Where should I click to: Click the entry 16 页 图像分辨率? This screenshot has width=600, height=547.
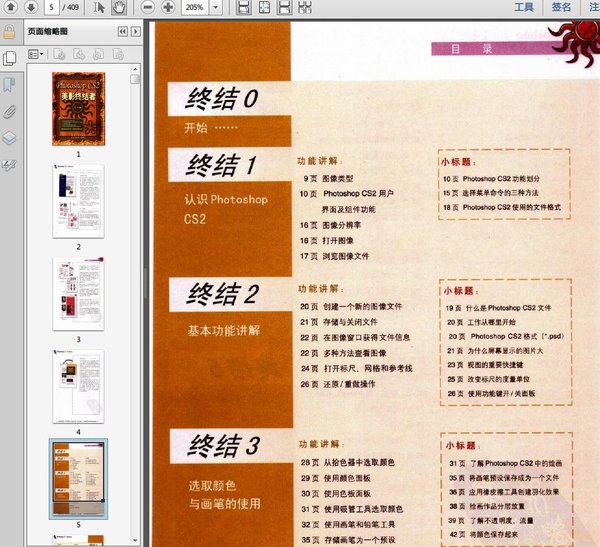[x=331, y=225]
